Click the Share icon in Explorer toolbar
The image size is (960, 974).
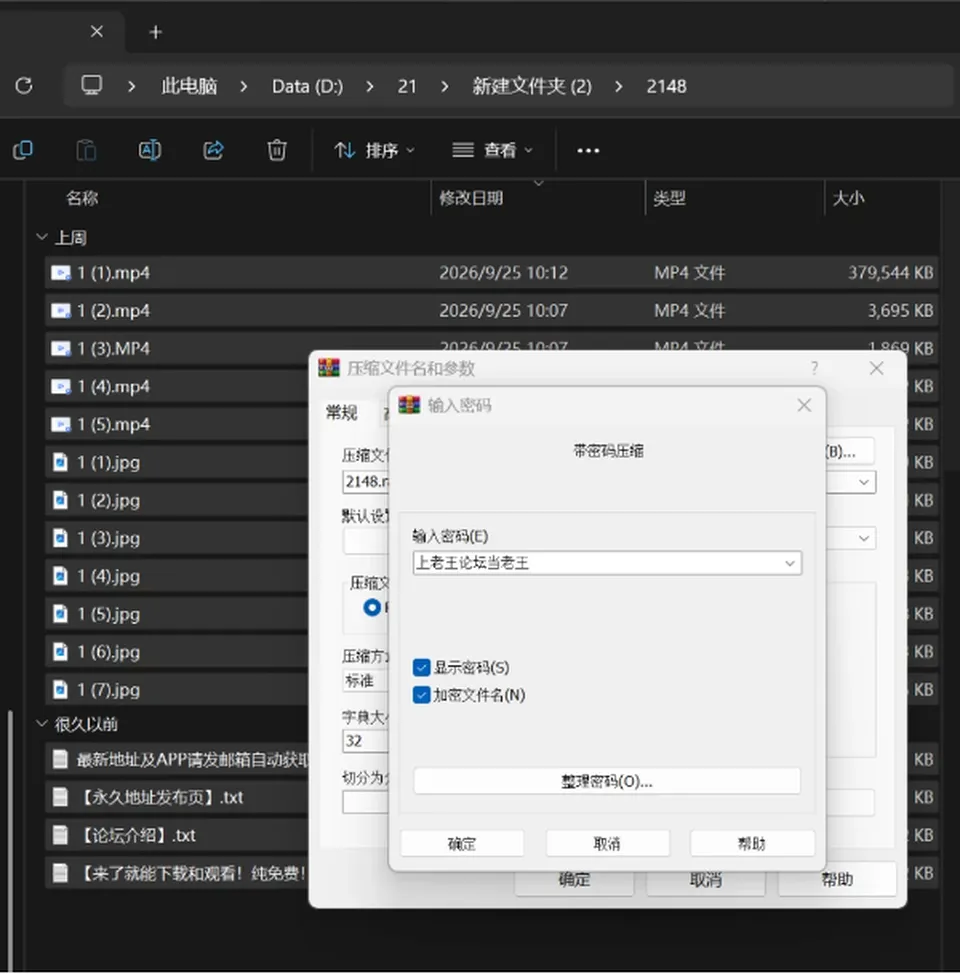(x=213, y=150)
